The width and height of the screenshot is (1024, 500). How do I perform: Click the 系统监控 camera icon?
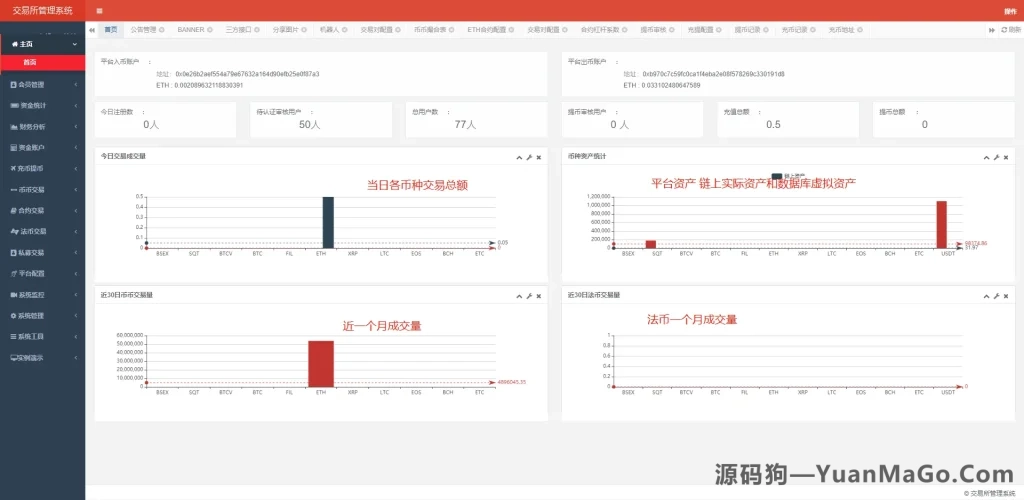click(x=14, y=294)
